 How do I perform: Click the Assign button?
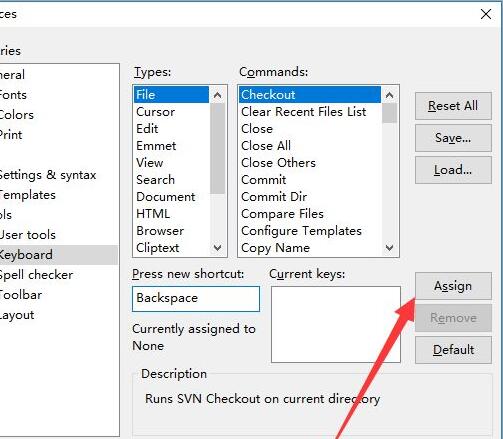point(453,286)
